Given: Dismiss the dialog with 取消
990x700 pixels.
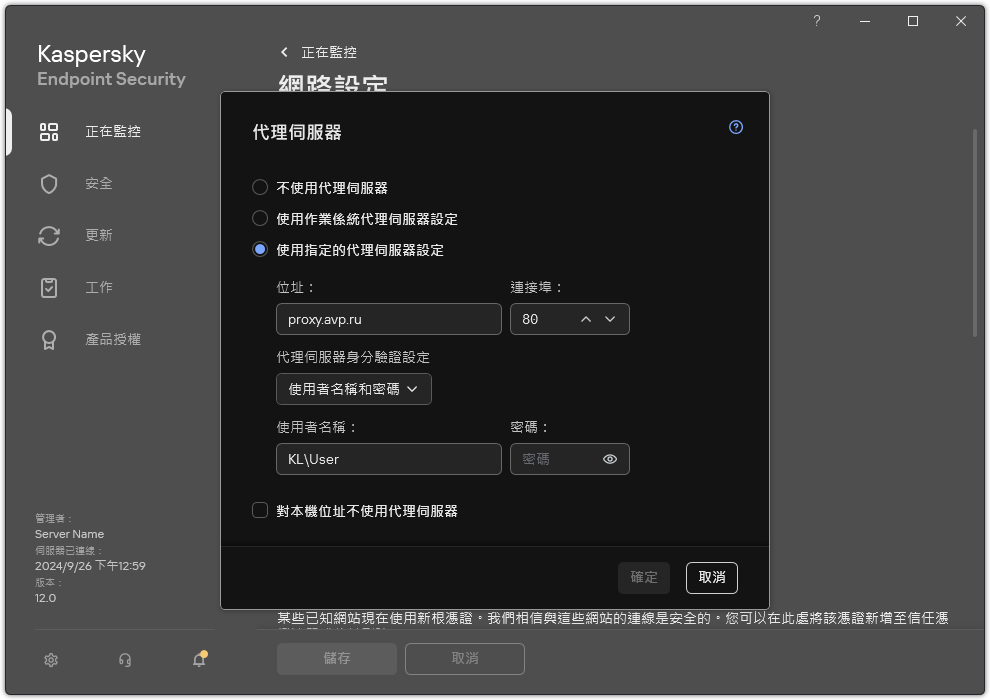Looking at the screenshot, I should coord(711,578).
